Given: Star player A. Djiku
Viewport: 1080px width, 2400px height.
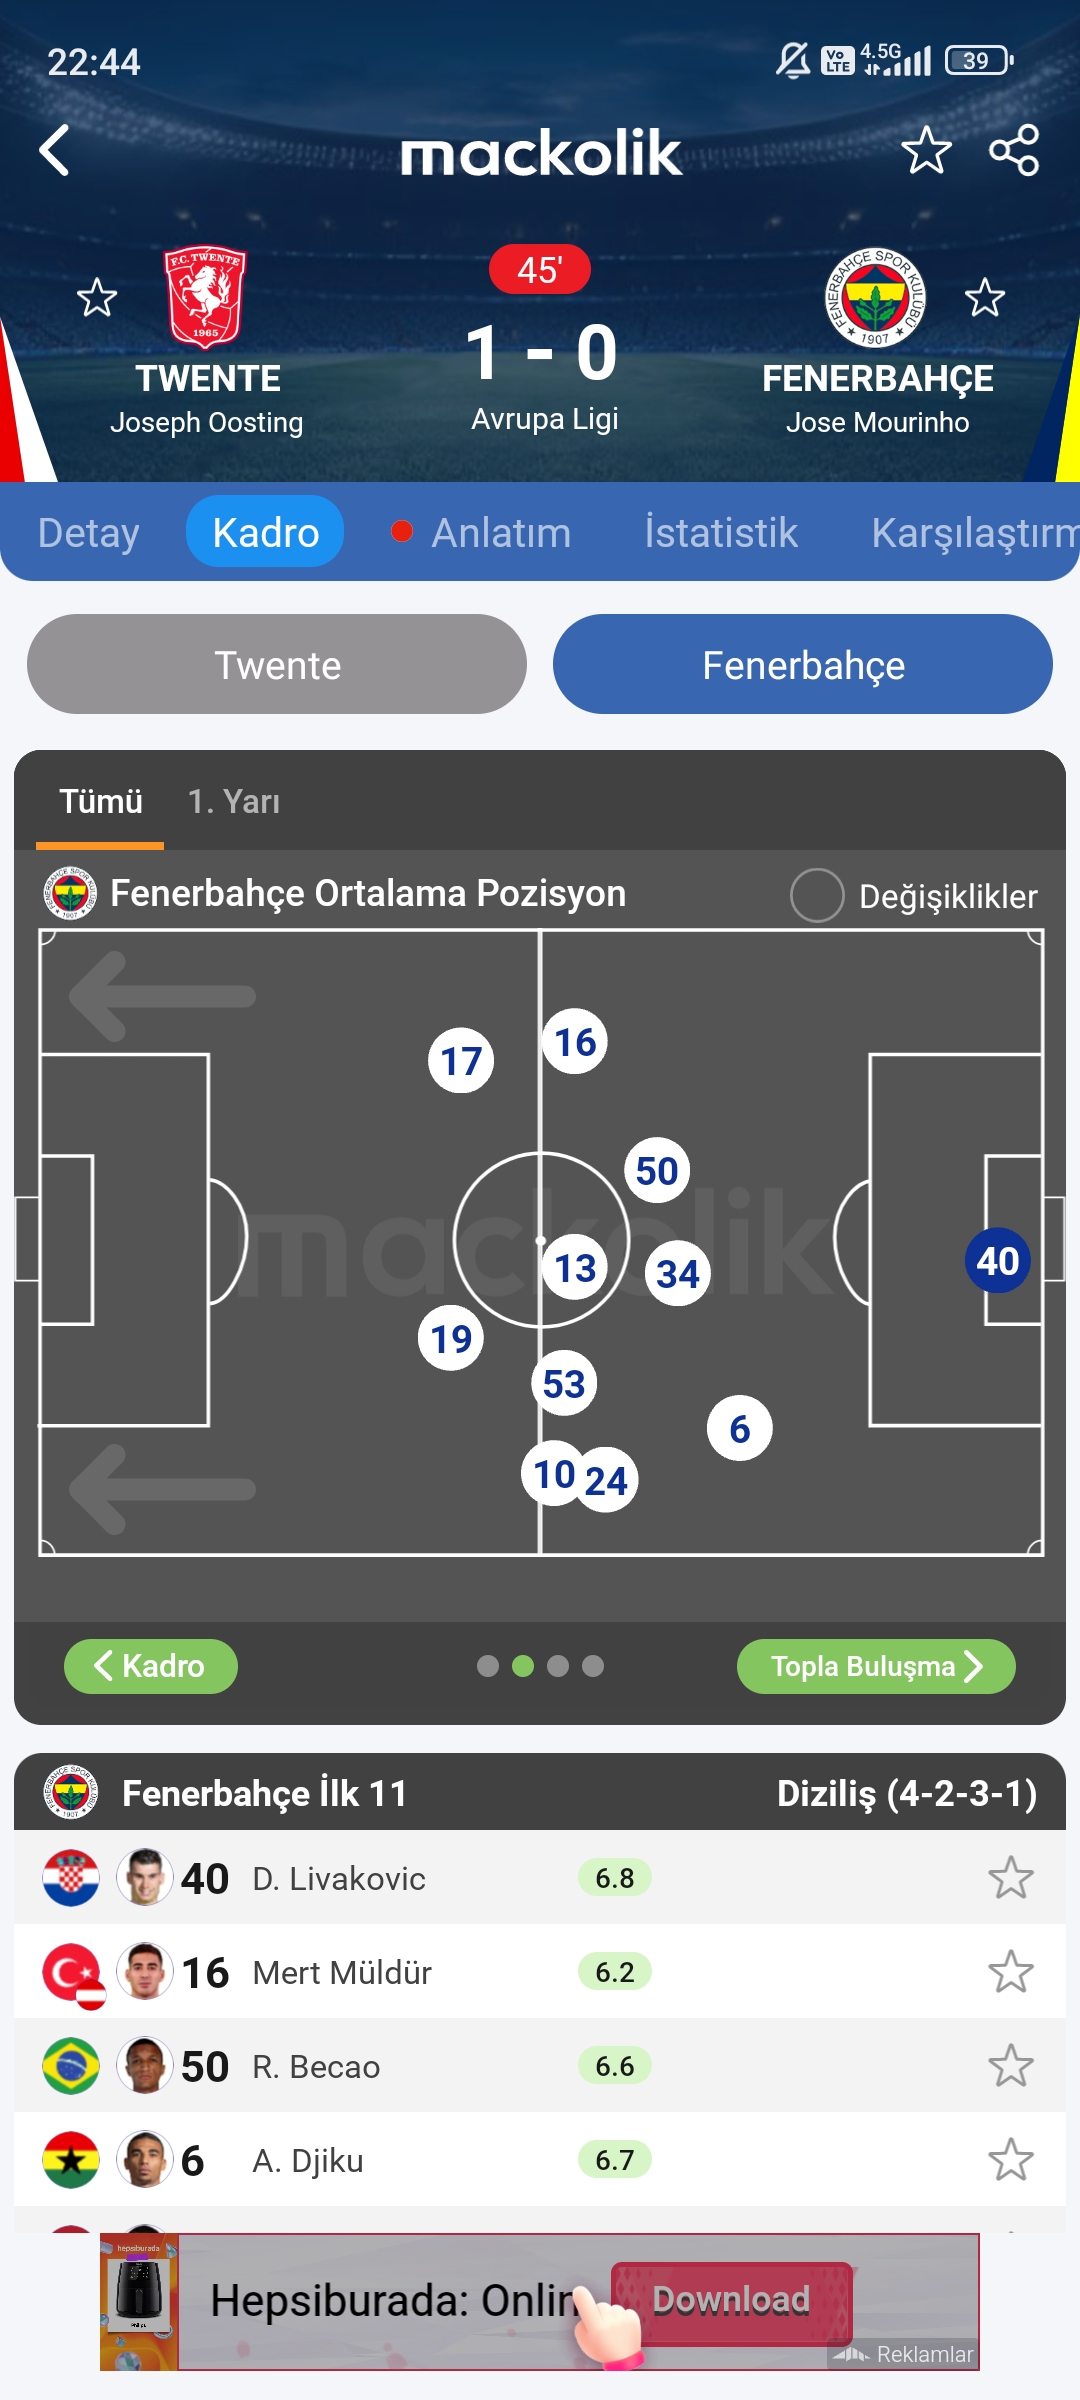Looking at the screenshot, I should pyautogui.click(x=1011, y=2160).
